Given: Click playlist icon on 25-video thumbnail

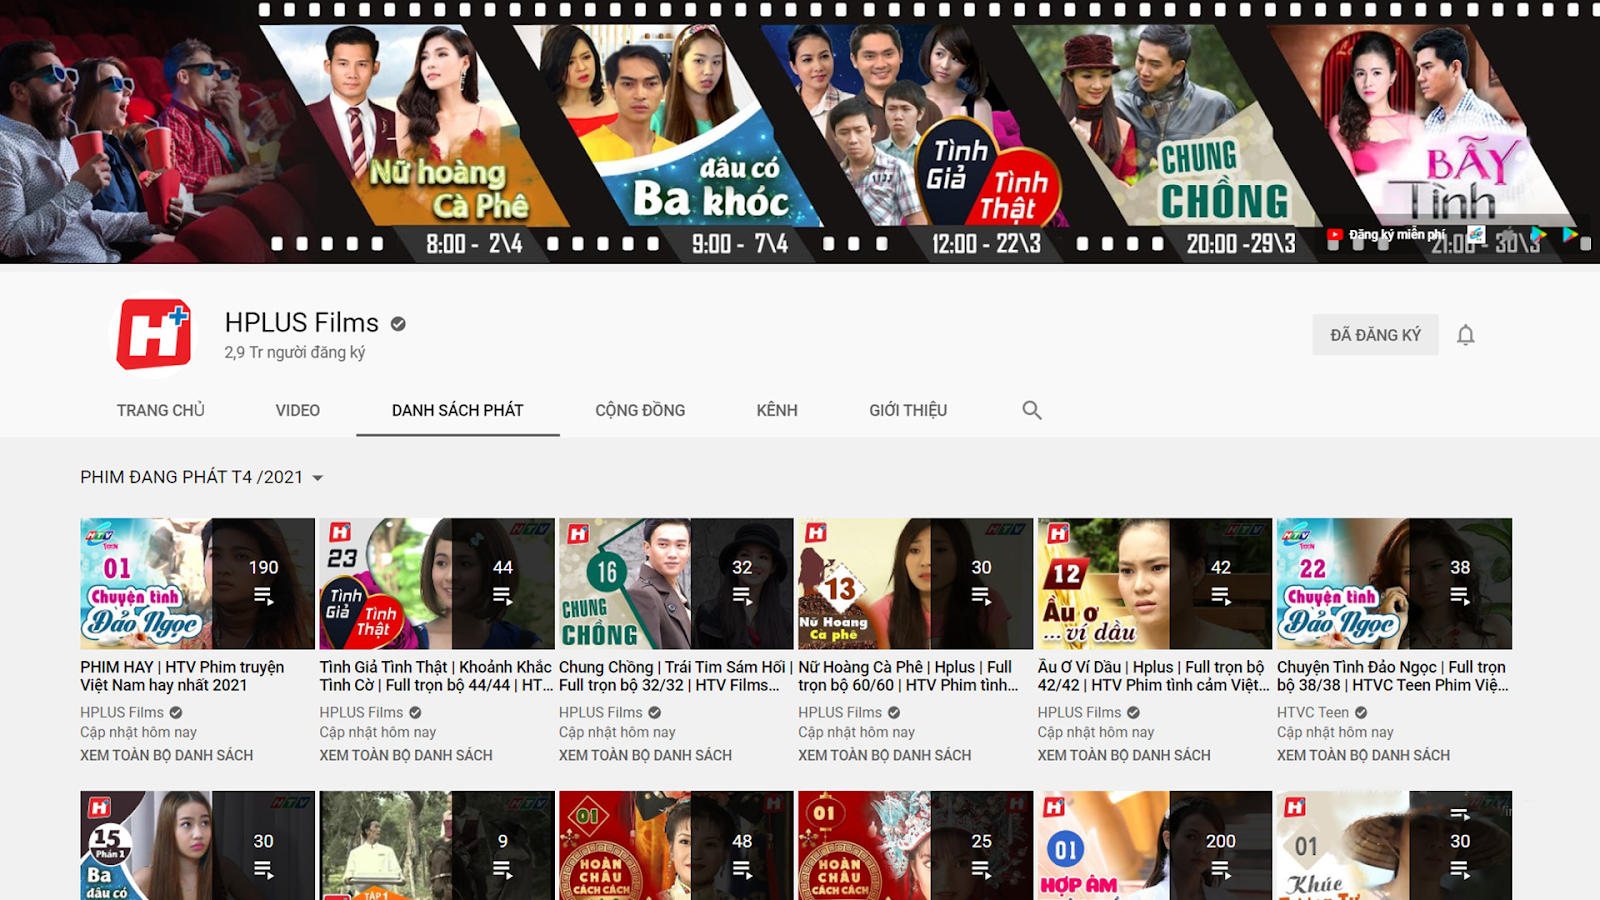Looking at the screenshot, I should [981, 870].
